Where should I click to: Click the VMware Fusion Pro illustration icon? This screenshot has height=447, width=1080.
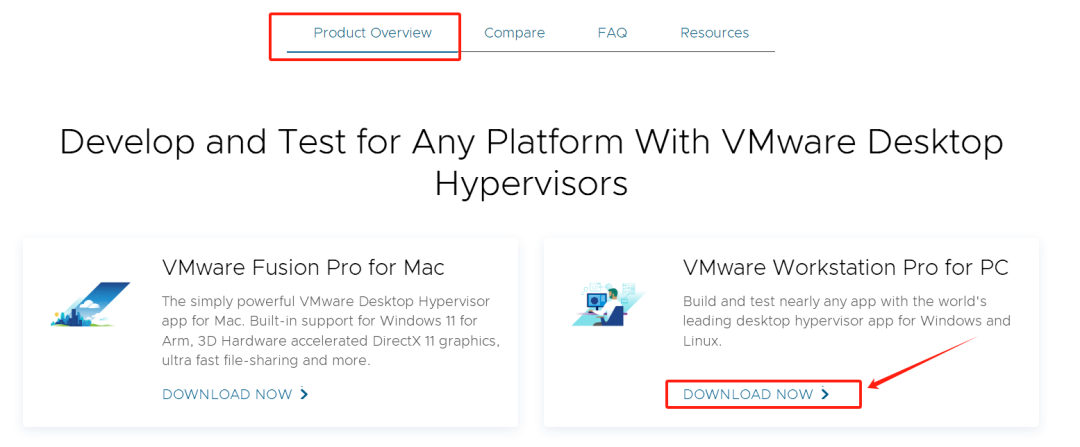[90, 304]
